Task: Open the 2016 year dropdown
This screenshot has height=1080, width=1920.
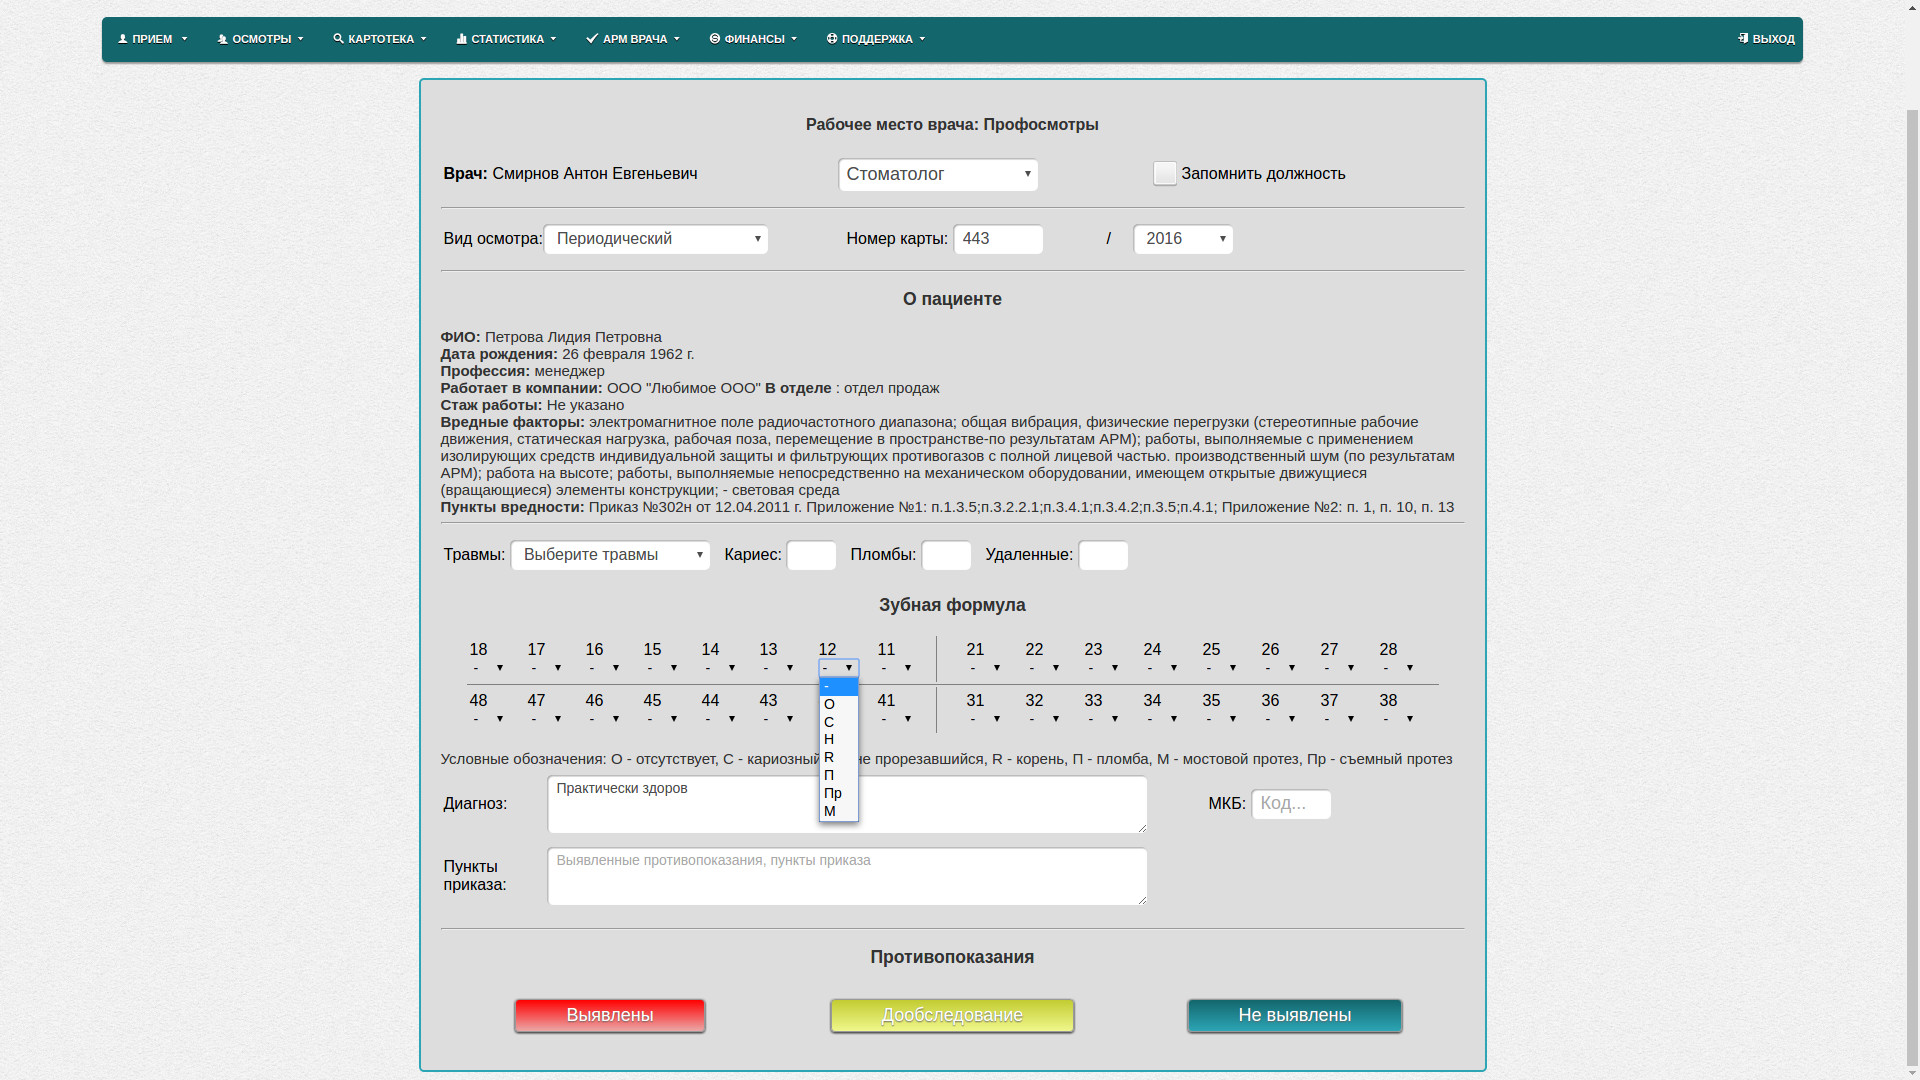Action: click(x=1183, y=239)
